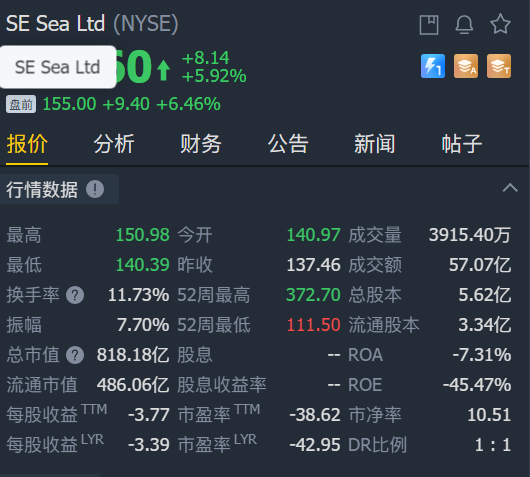The image size is (530, 477).
Task: Switch to the 帖子 tab
Action: point(462,144)
